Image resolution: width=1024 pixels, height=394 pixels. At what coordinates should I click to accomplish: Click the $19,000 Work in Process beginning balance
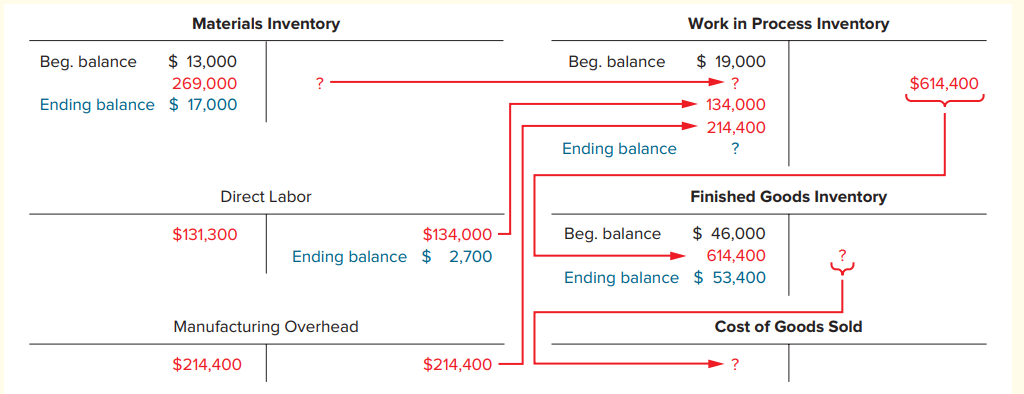click(731, 62)
